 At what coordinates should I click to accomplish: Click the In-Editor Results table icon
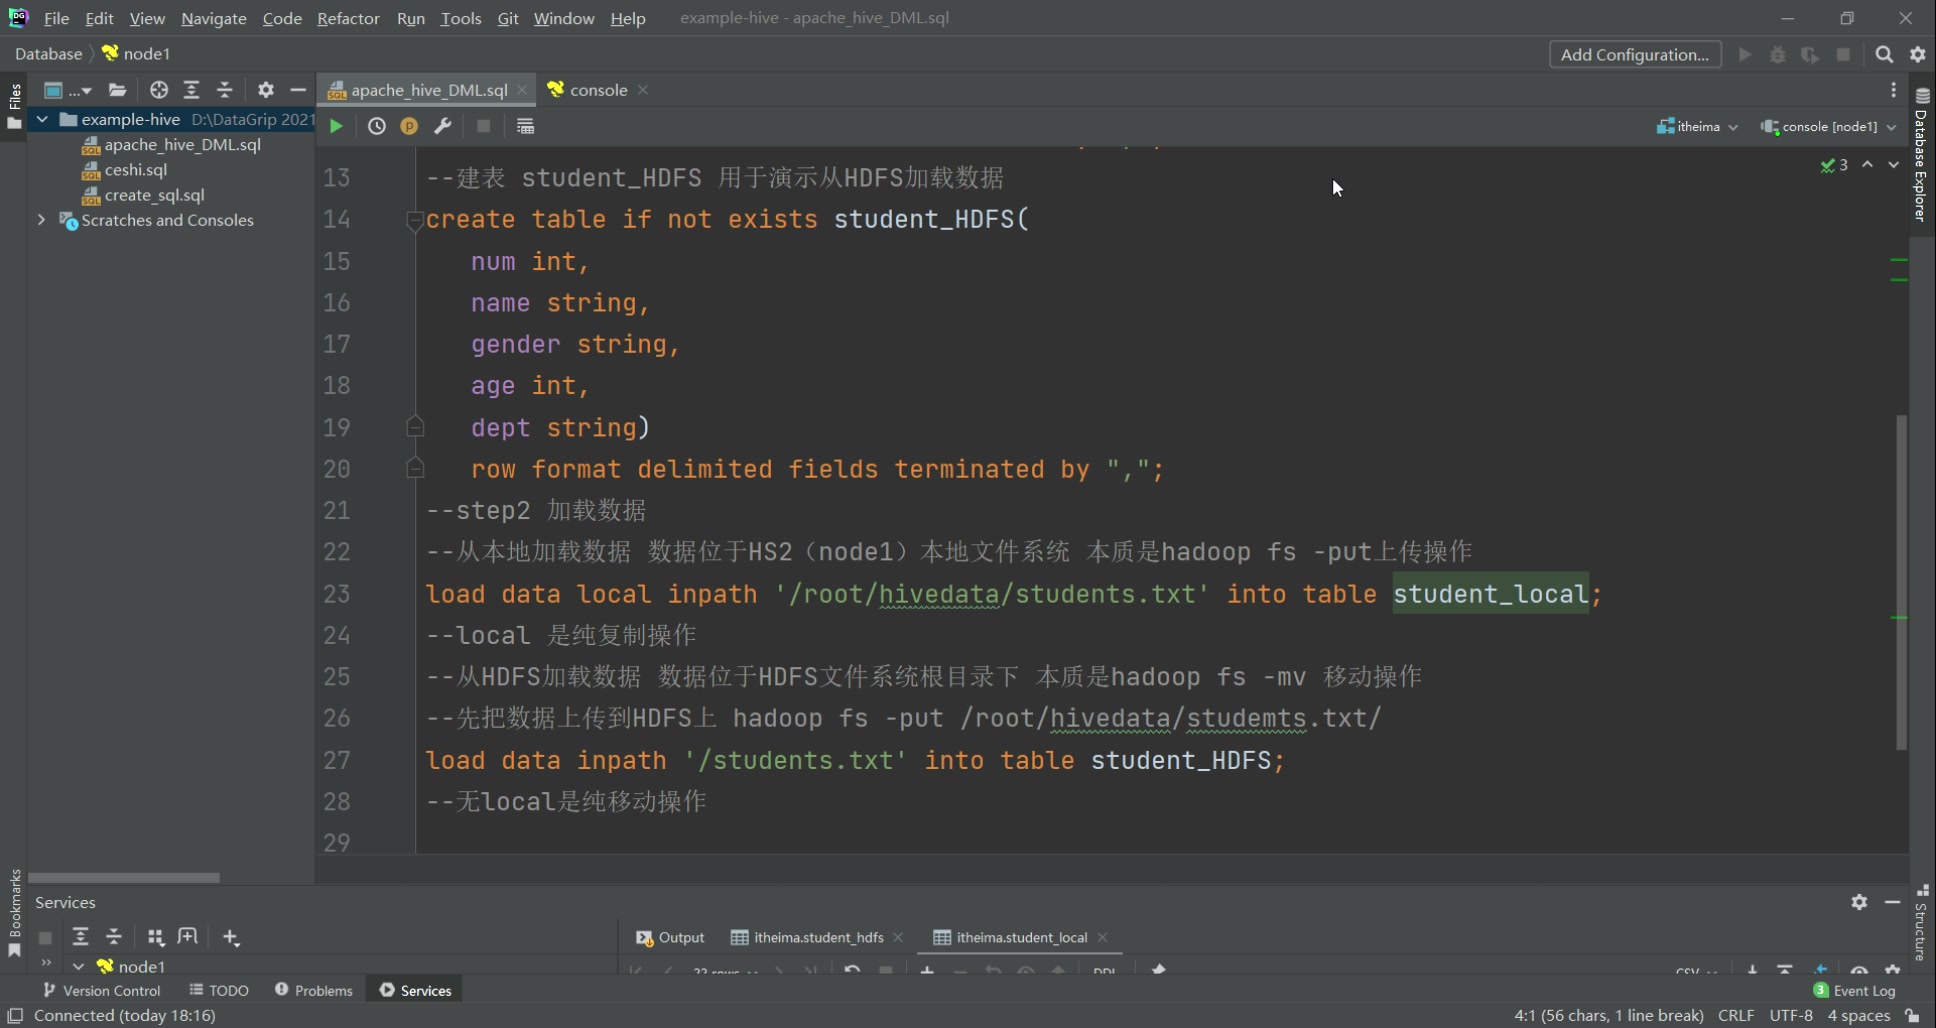pyautogui.click(x=525, y=126)
